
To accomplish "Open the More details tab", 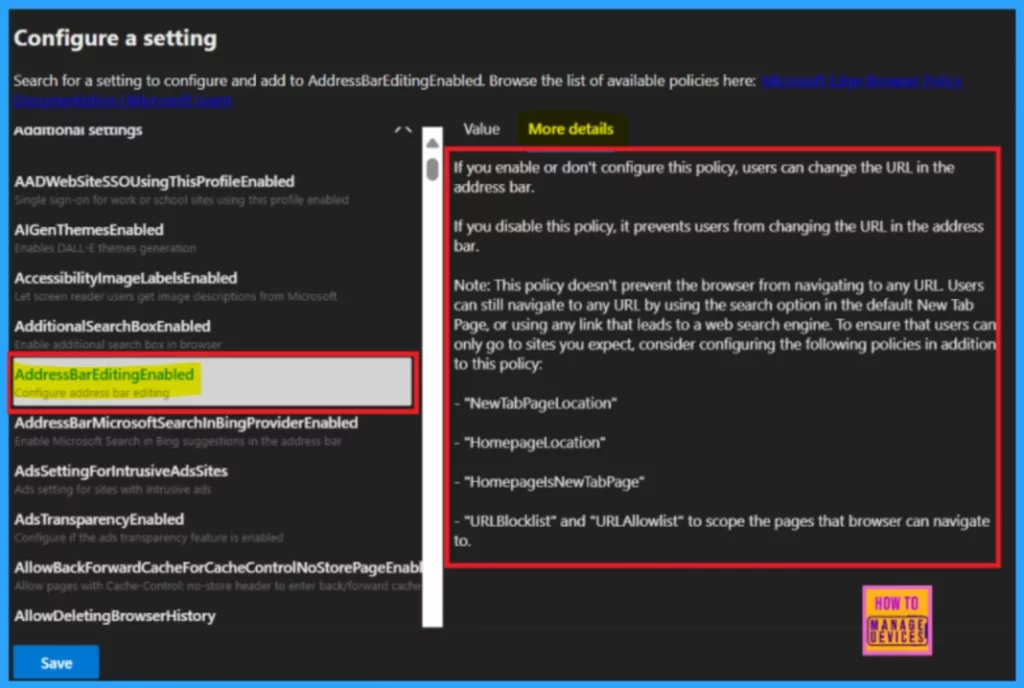I will [x=571, y=129].
